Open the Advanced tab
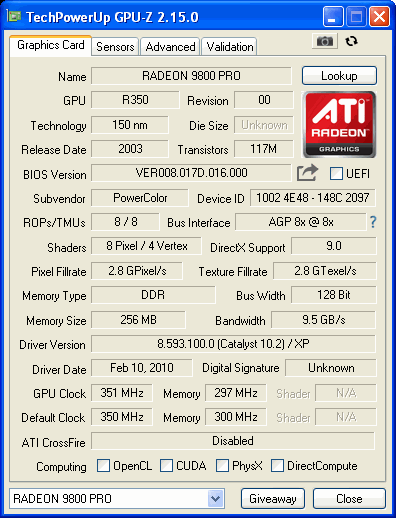The height and width of the screenshot is (518, 396). [x=170, y=47]
